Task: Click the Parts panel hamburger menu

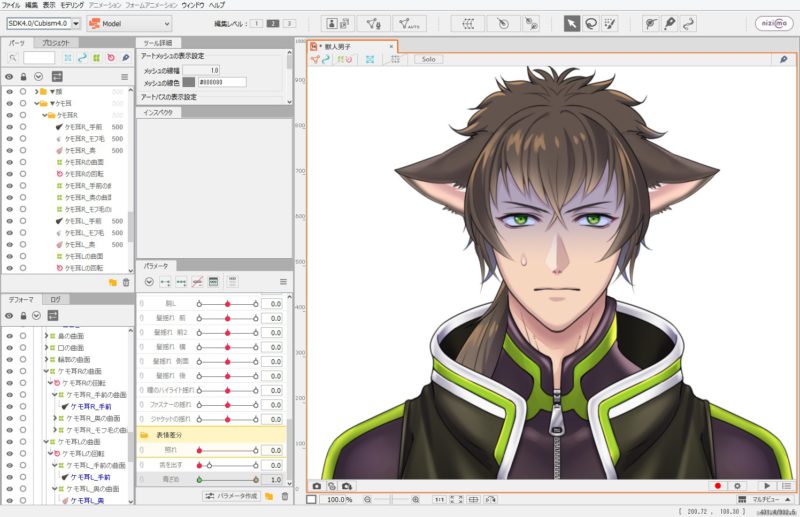Action: pos(124,77)
